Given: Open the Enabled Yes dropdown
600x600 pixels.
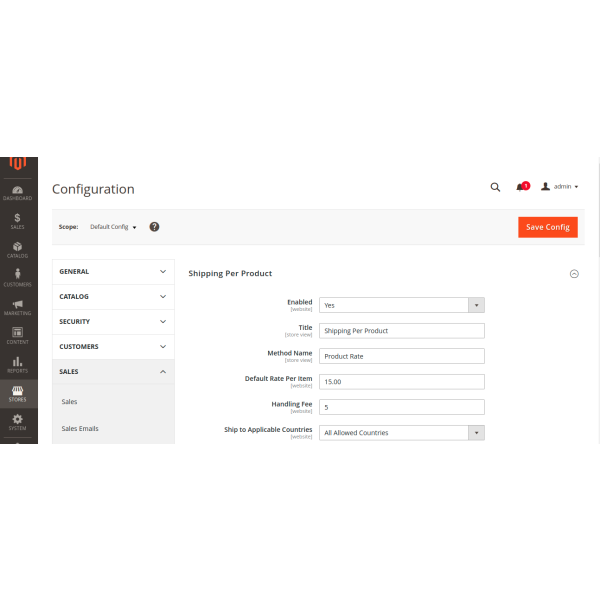Looking at the screenshot, I should pyautogui.click(x=402, y=305).
